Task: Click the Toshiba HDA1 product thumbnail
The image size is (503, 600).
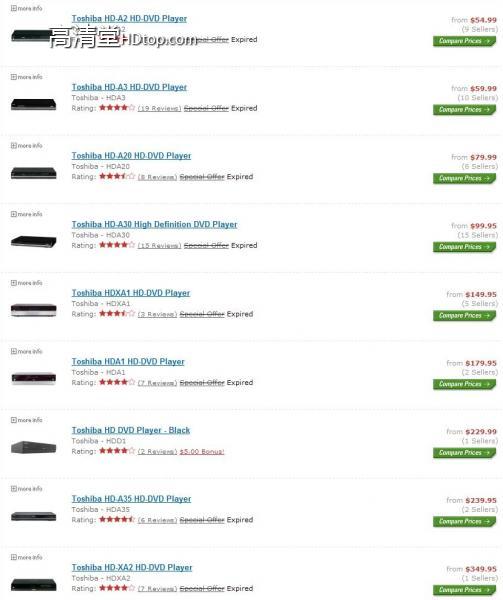Action: click(34, 378)
